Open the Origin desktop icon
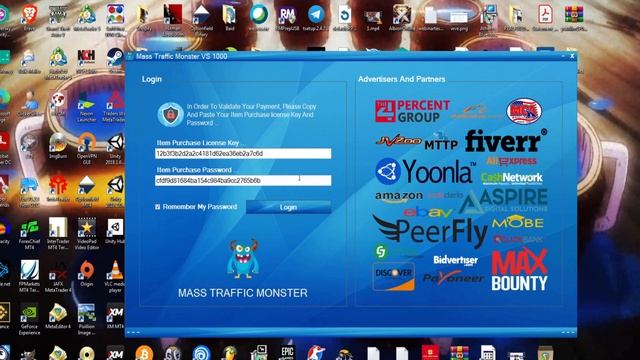 tap(86, 273)
